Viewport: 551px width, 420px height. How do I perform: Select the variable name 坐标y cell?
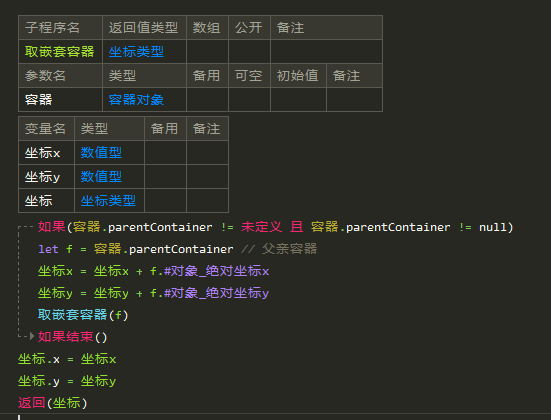tap(46, 177)
